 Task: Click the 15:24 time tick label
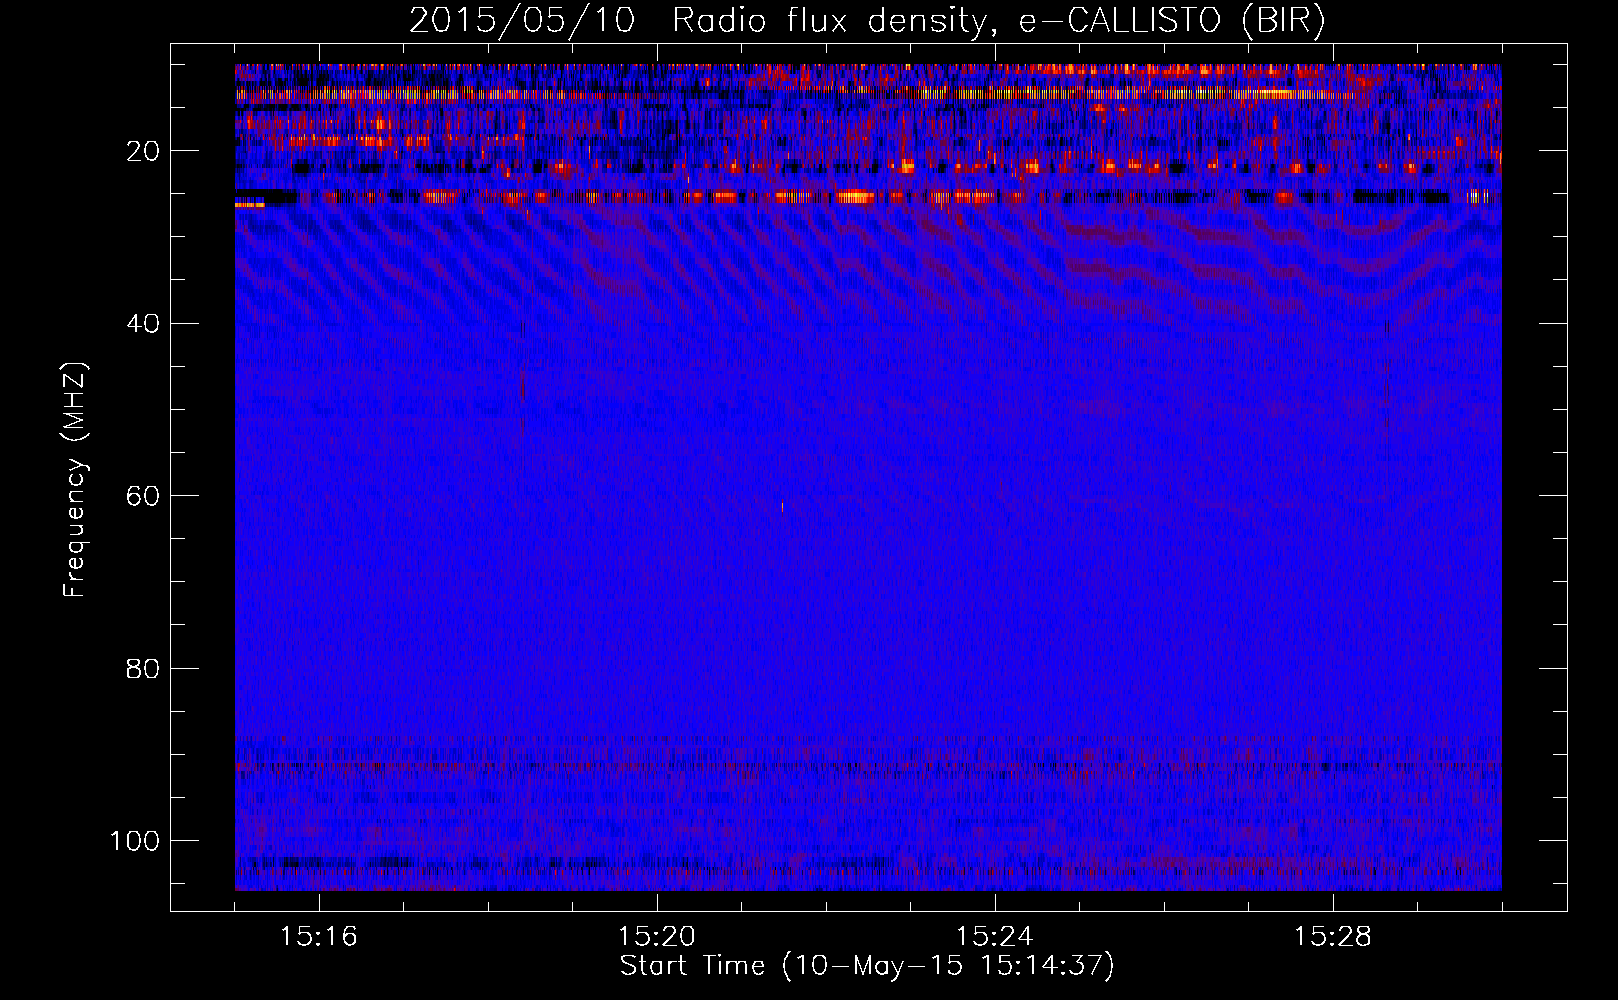tap(994, 937)
